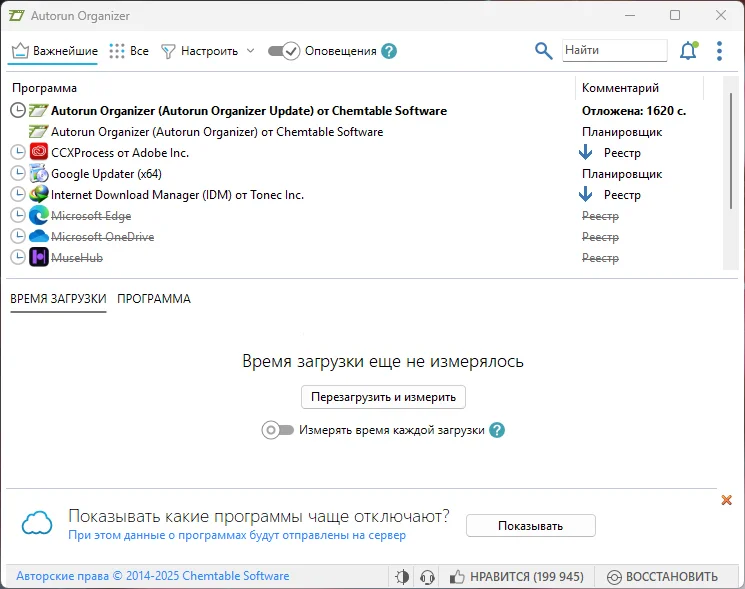Switch to the ПРОГРАММА tab
This screenshot has width=745, height=589.
point(154,299)
